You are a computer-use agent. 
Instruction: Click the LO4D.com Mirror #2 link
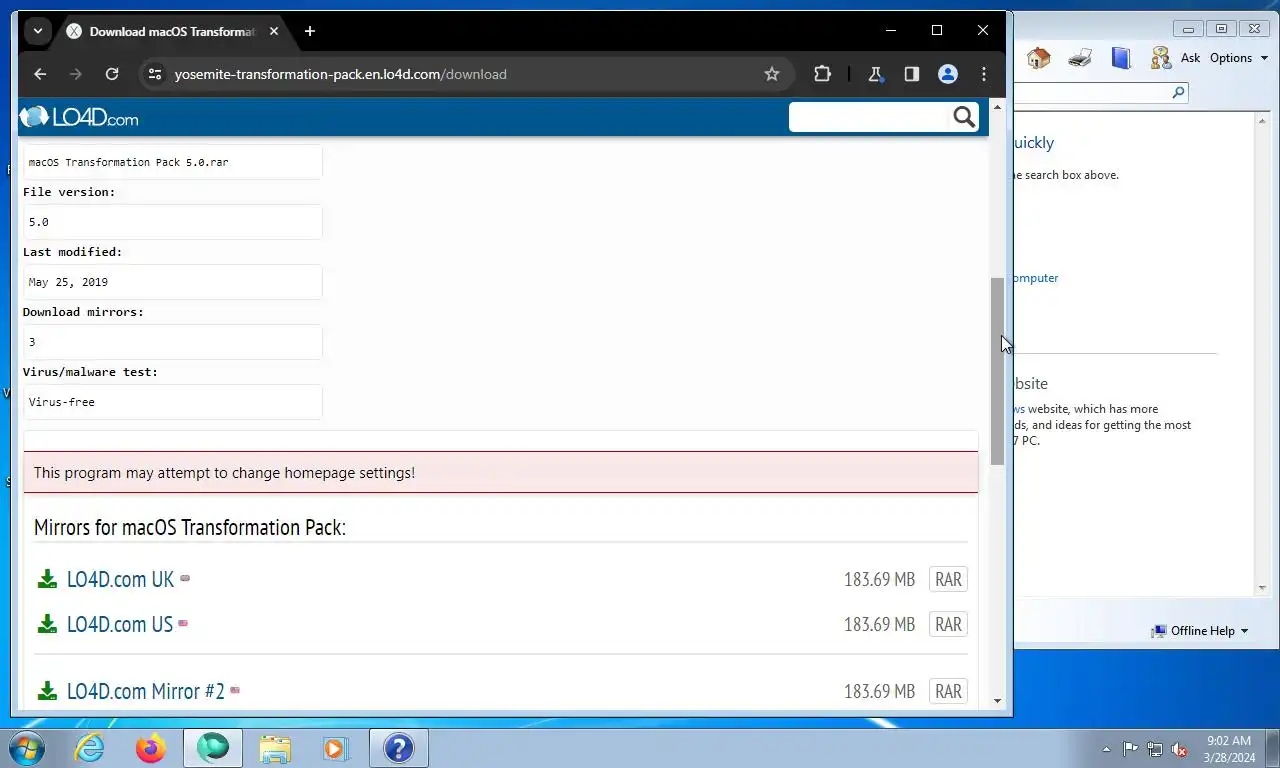(x=146, y=691)
